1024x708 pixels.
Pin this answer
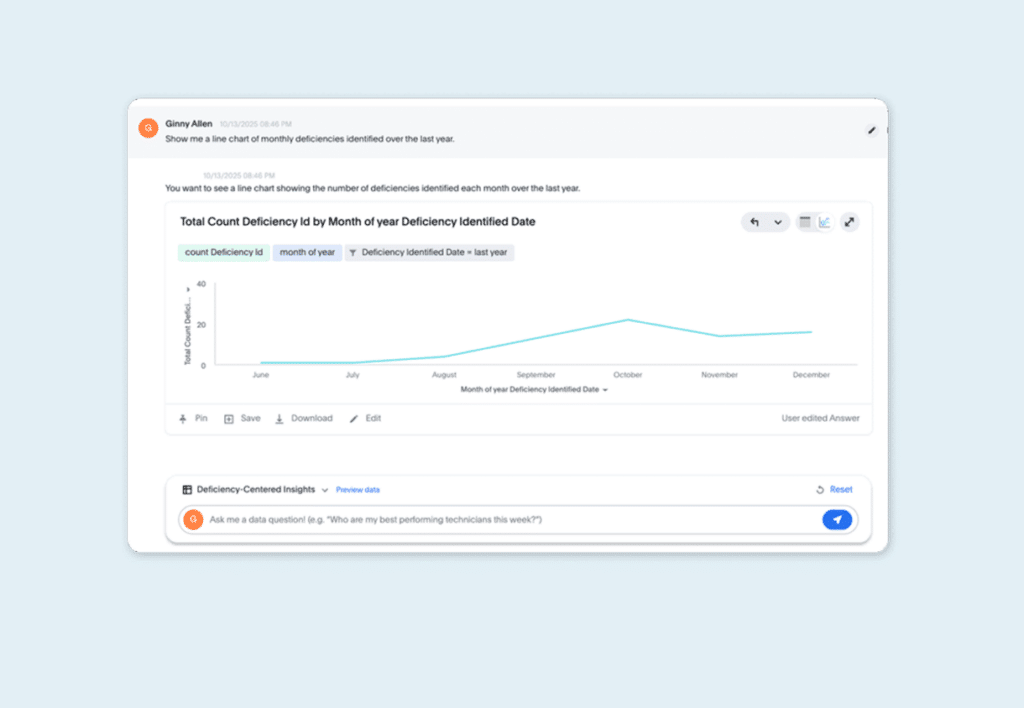coord(193,418)
